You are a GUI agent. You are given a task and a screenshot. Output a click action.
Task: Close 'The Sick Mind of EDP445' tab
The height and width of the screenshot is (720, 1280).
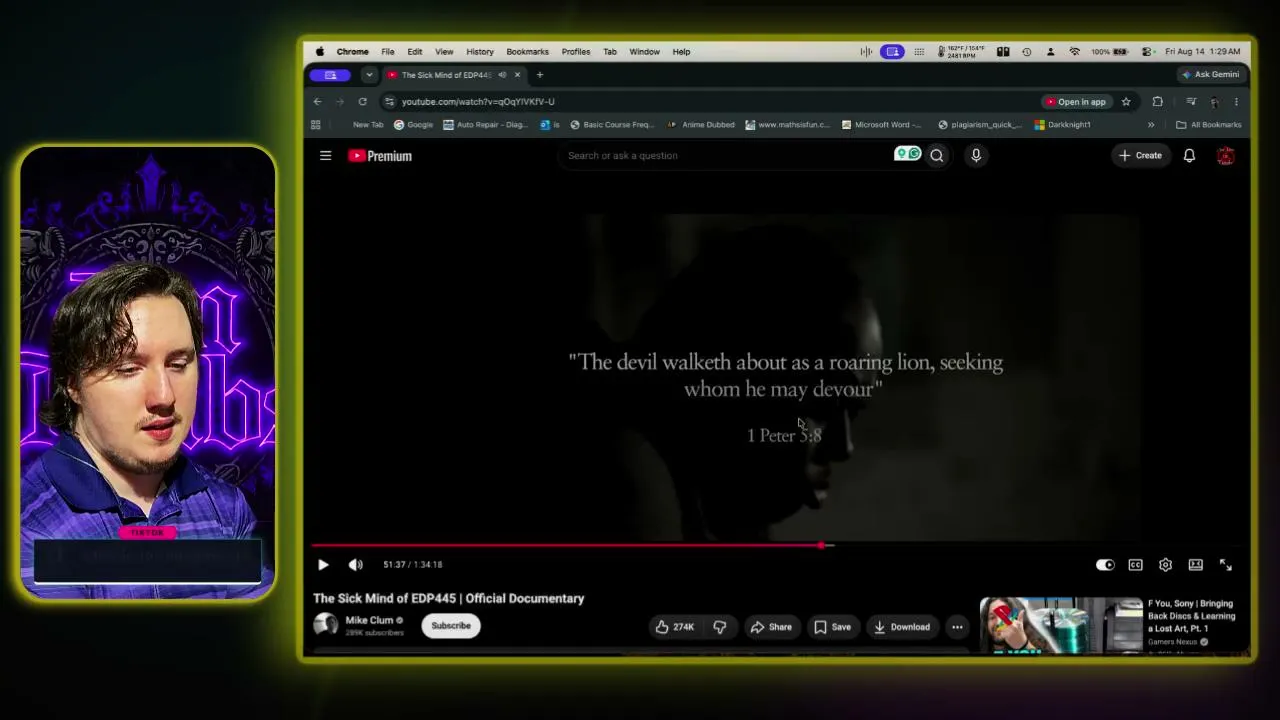pyautogui.click(x=517, y=75)
